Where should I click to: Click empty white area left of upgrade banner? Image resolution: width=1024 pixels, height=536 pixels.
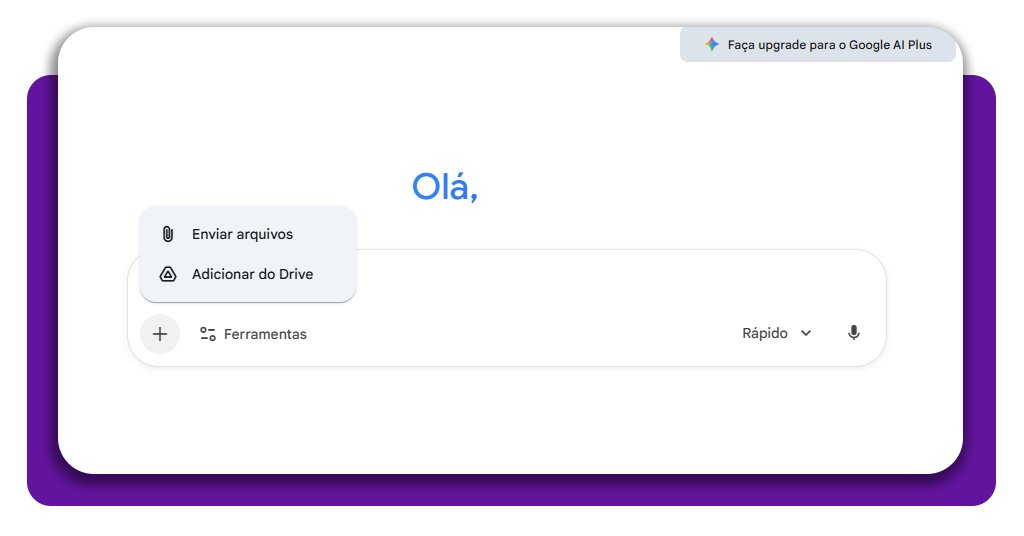[x=400, y=60]
